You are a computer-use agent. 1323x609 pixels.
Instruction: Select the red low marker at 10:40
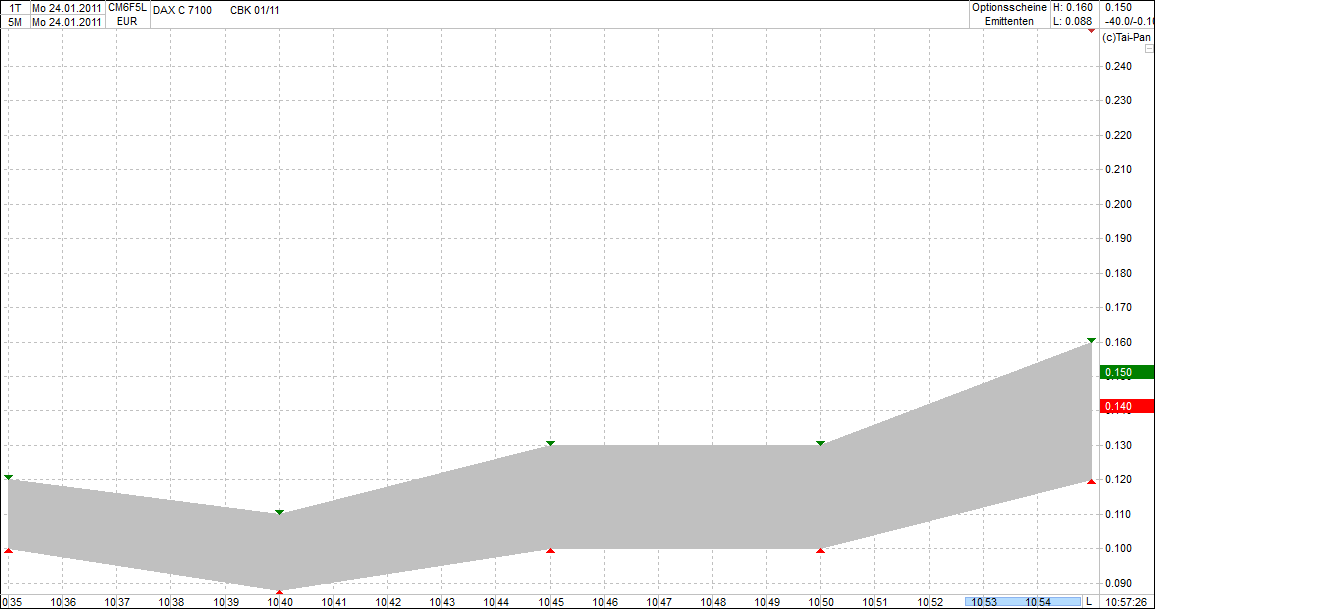(x=278, y=590)
